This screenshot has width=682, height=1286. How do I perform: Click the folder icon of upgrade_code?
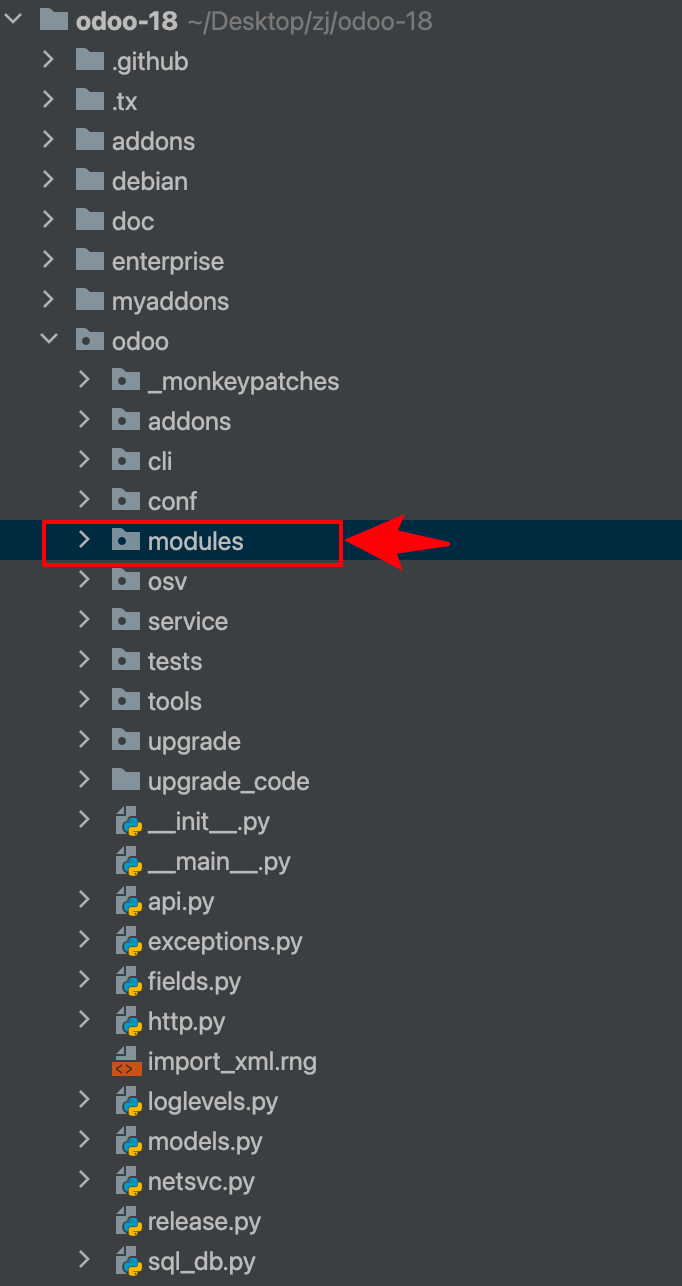[125, 781]
